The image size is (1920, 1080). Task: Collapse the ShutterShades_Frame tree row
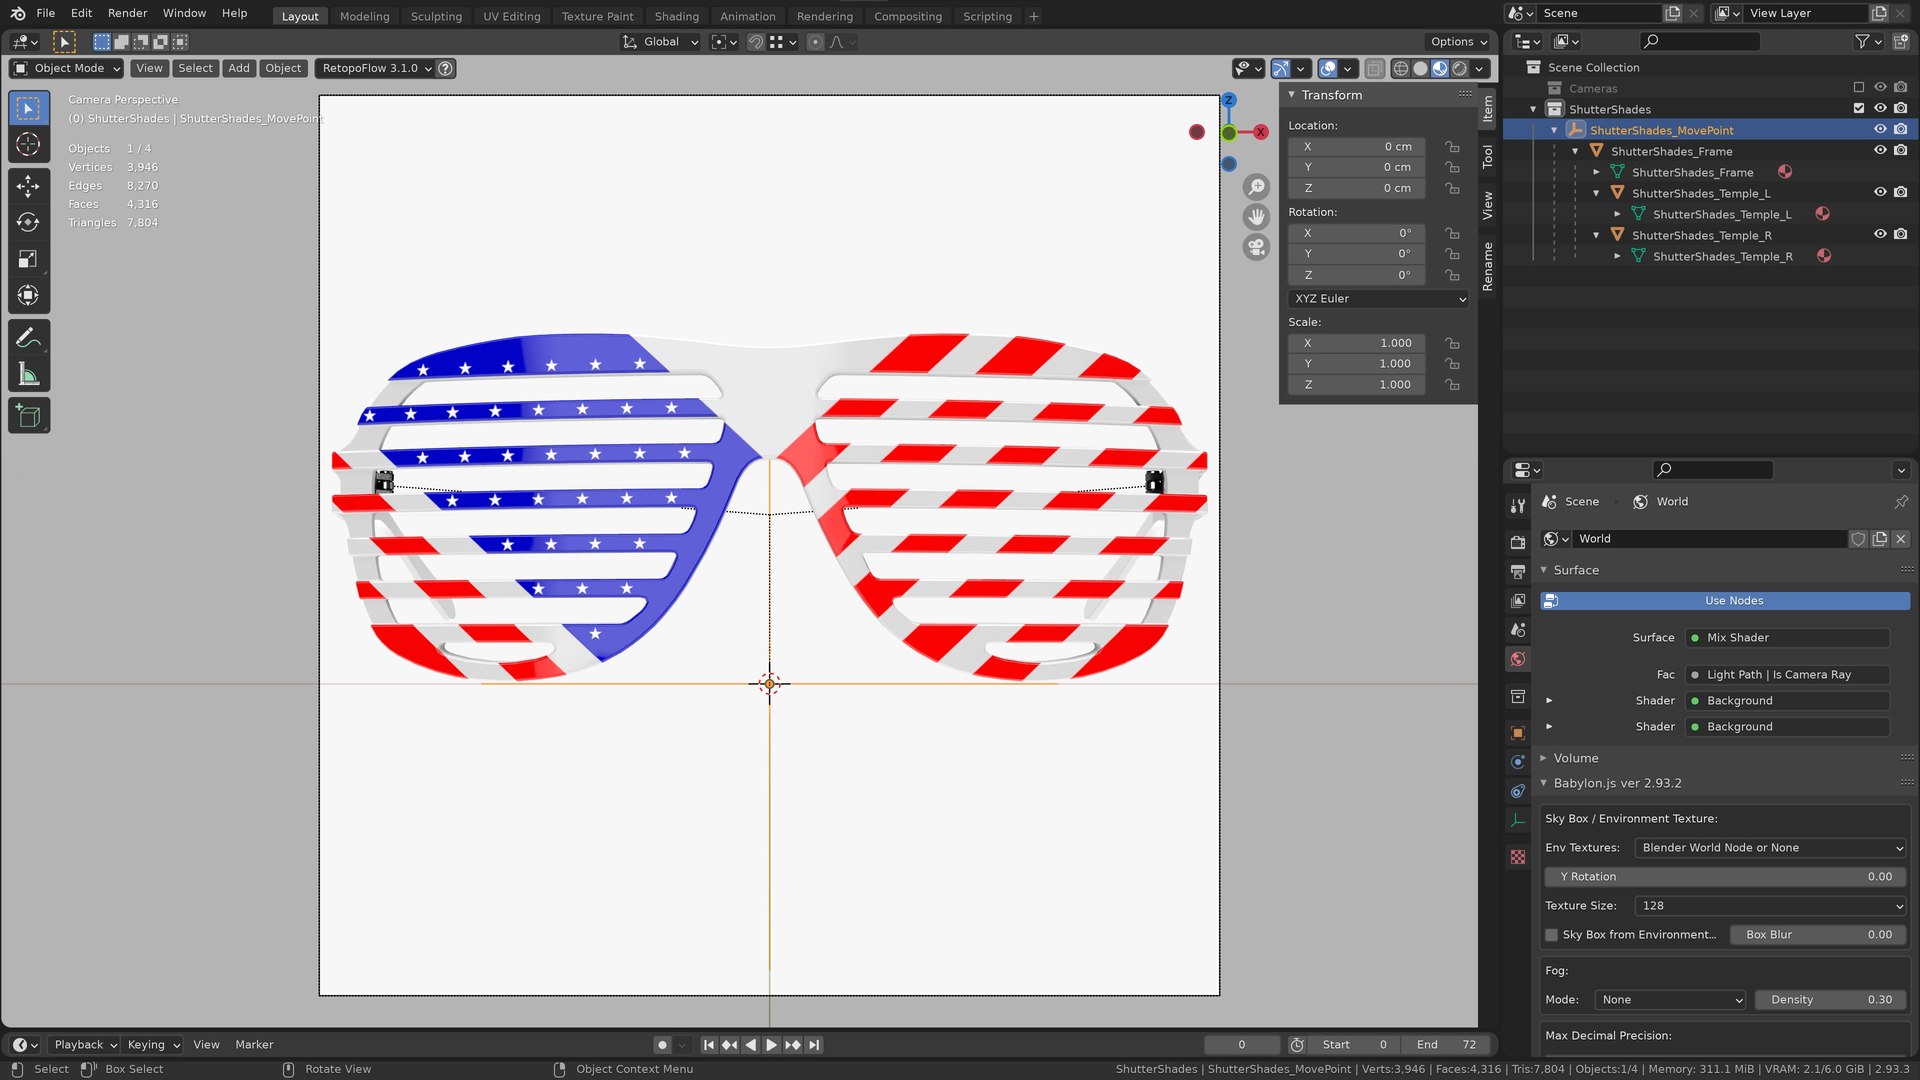[1575, 151]
